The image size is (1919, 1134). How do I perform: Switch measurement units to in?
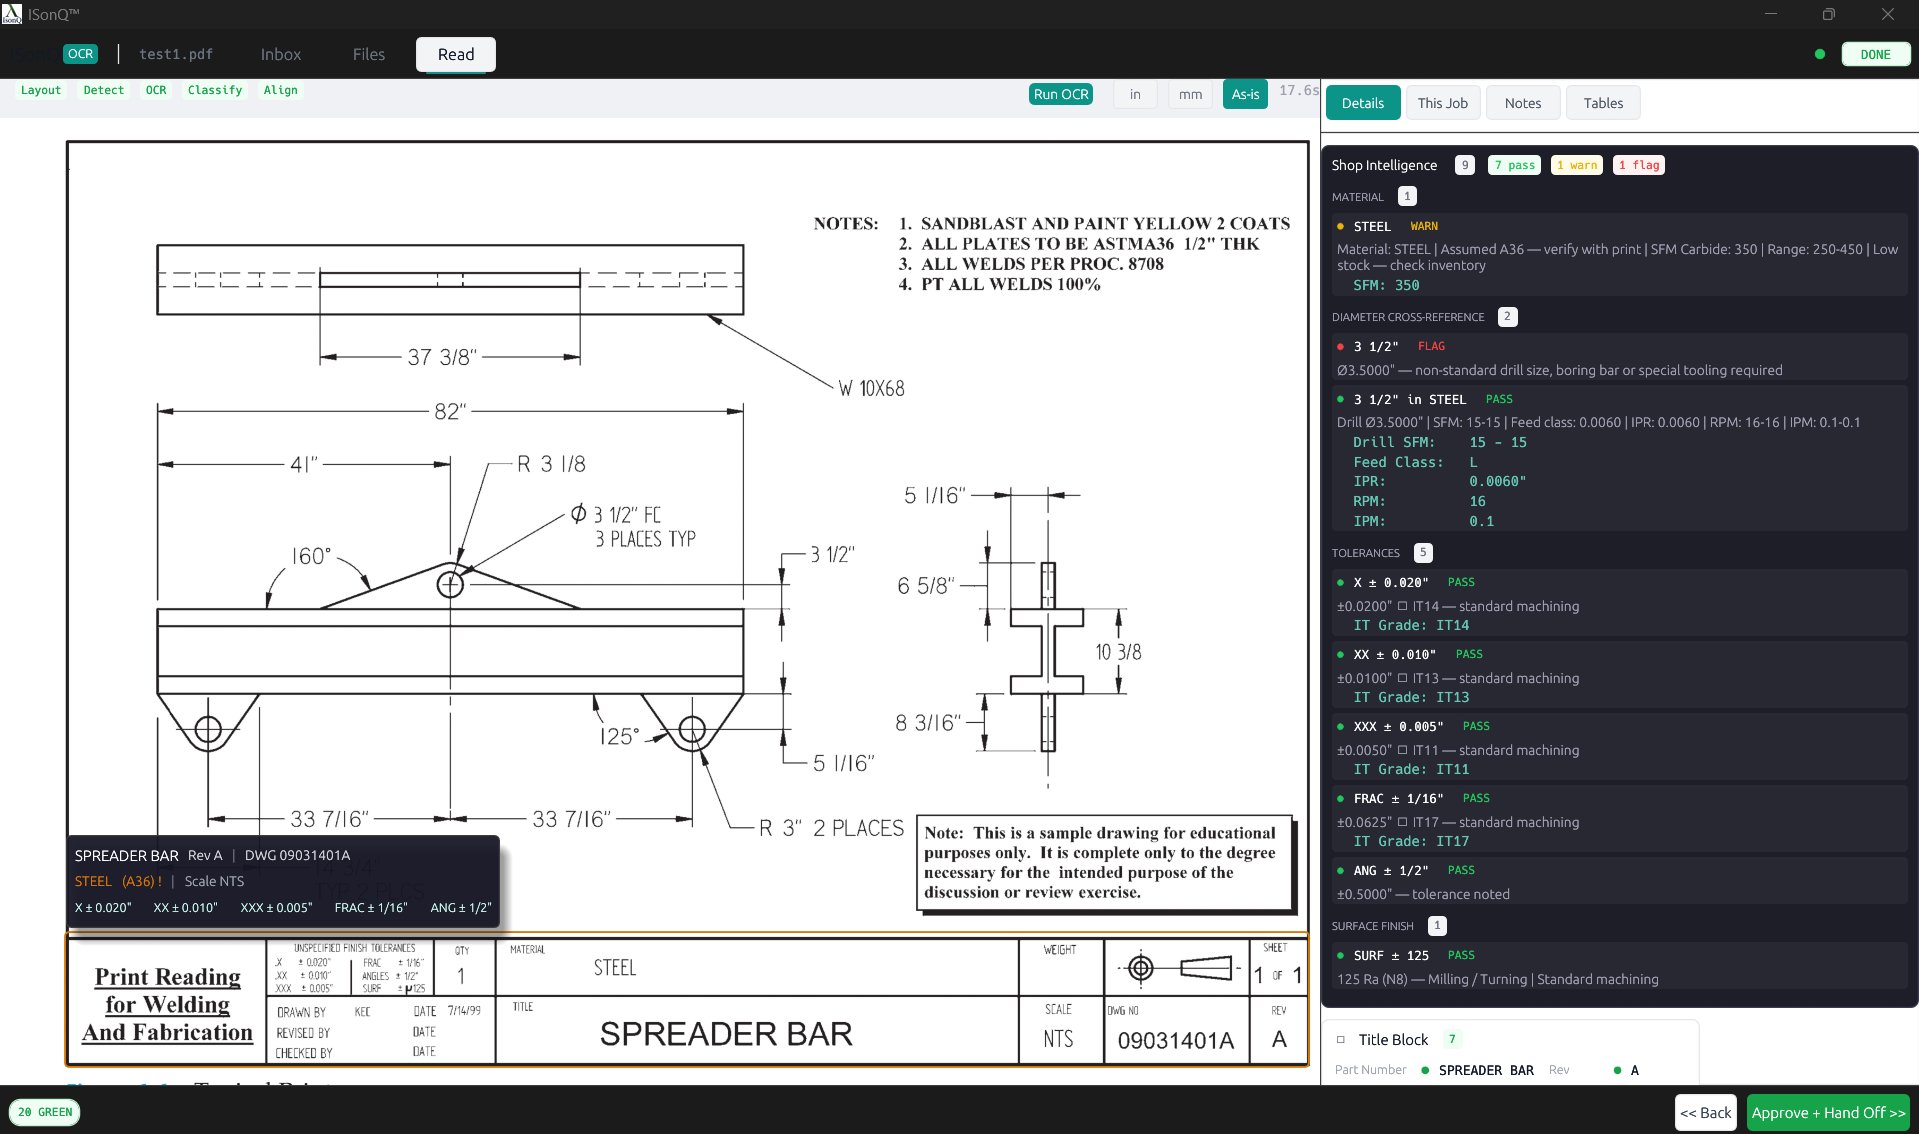(x=1134, y=94)
